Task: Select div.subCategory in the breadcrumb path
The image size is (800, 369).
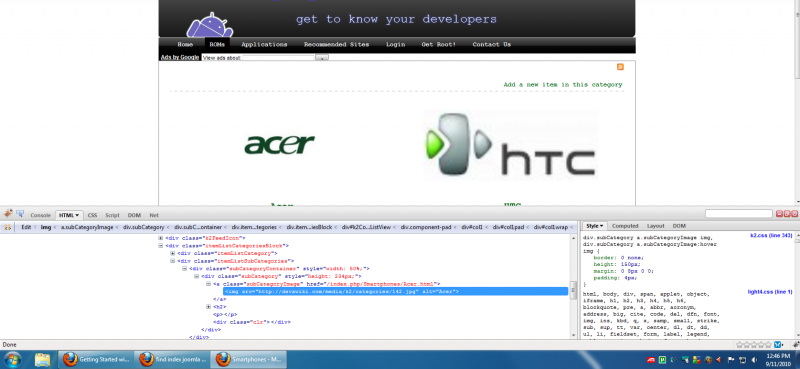Action: pyautogui.click(x=143, y=227)
